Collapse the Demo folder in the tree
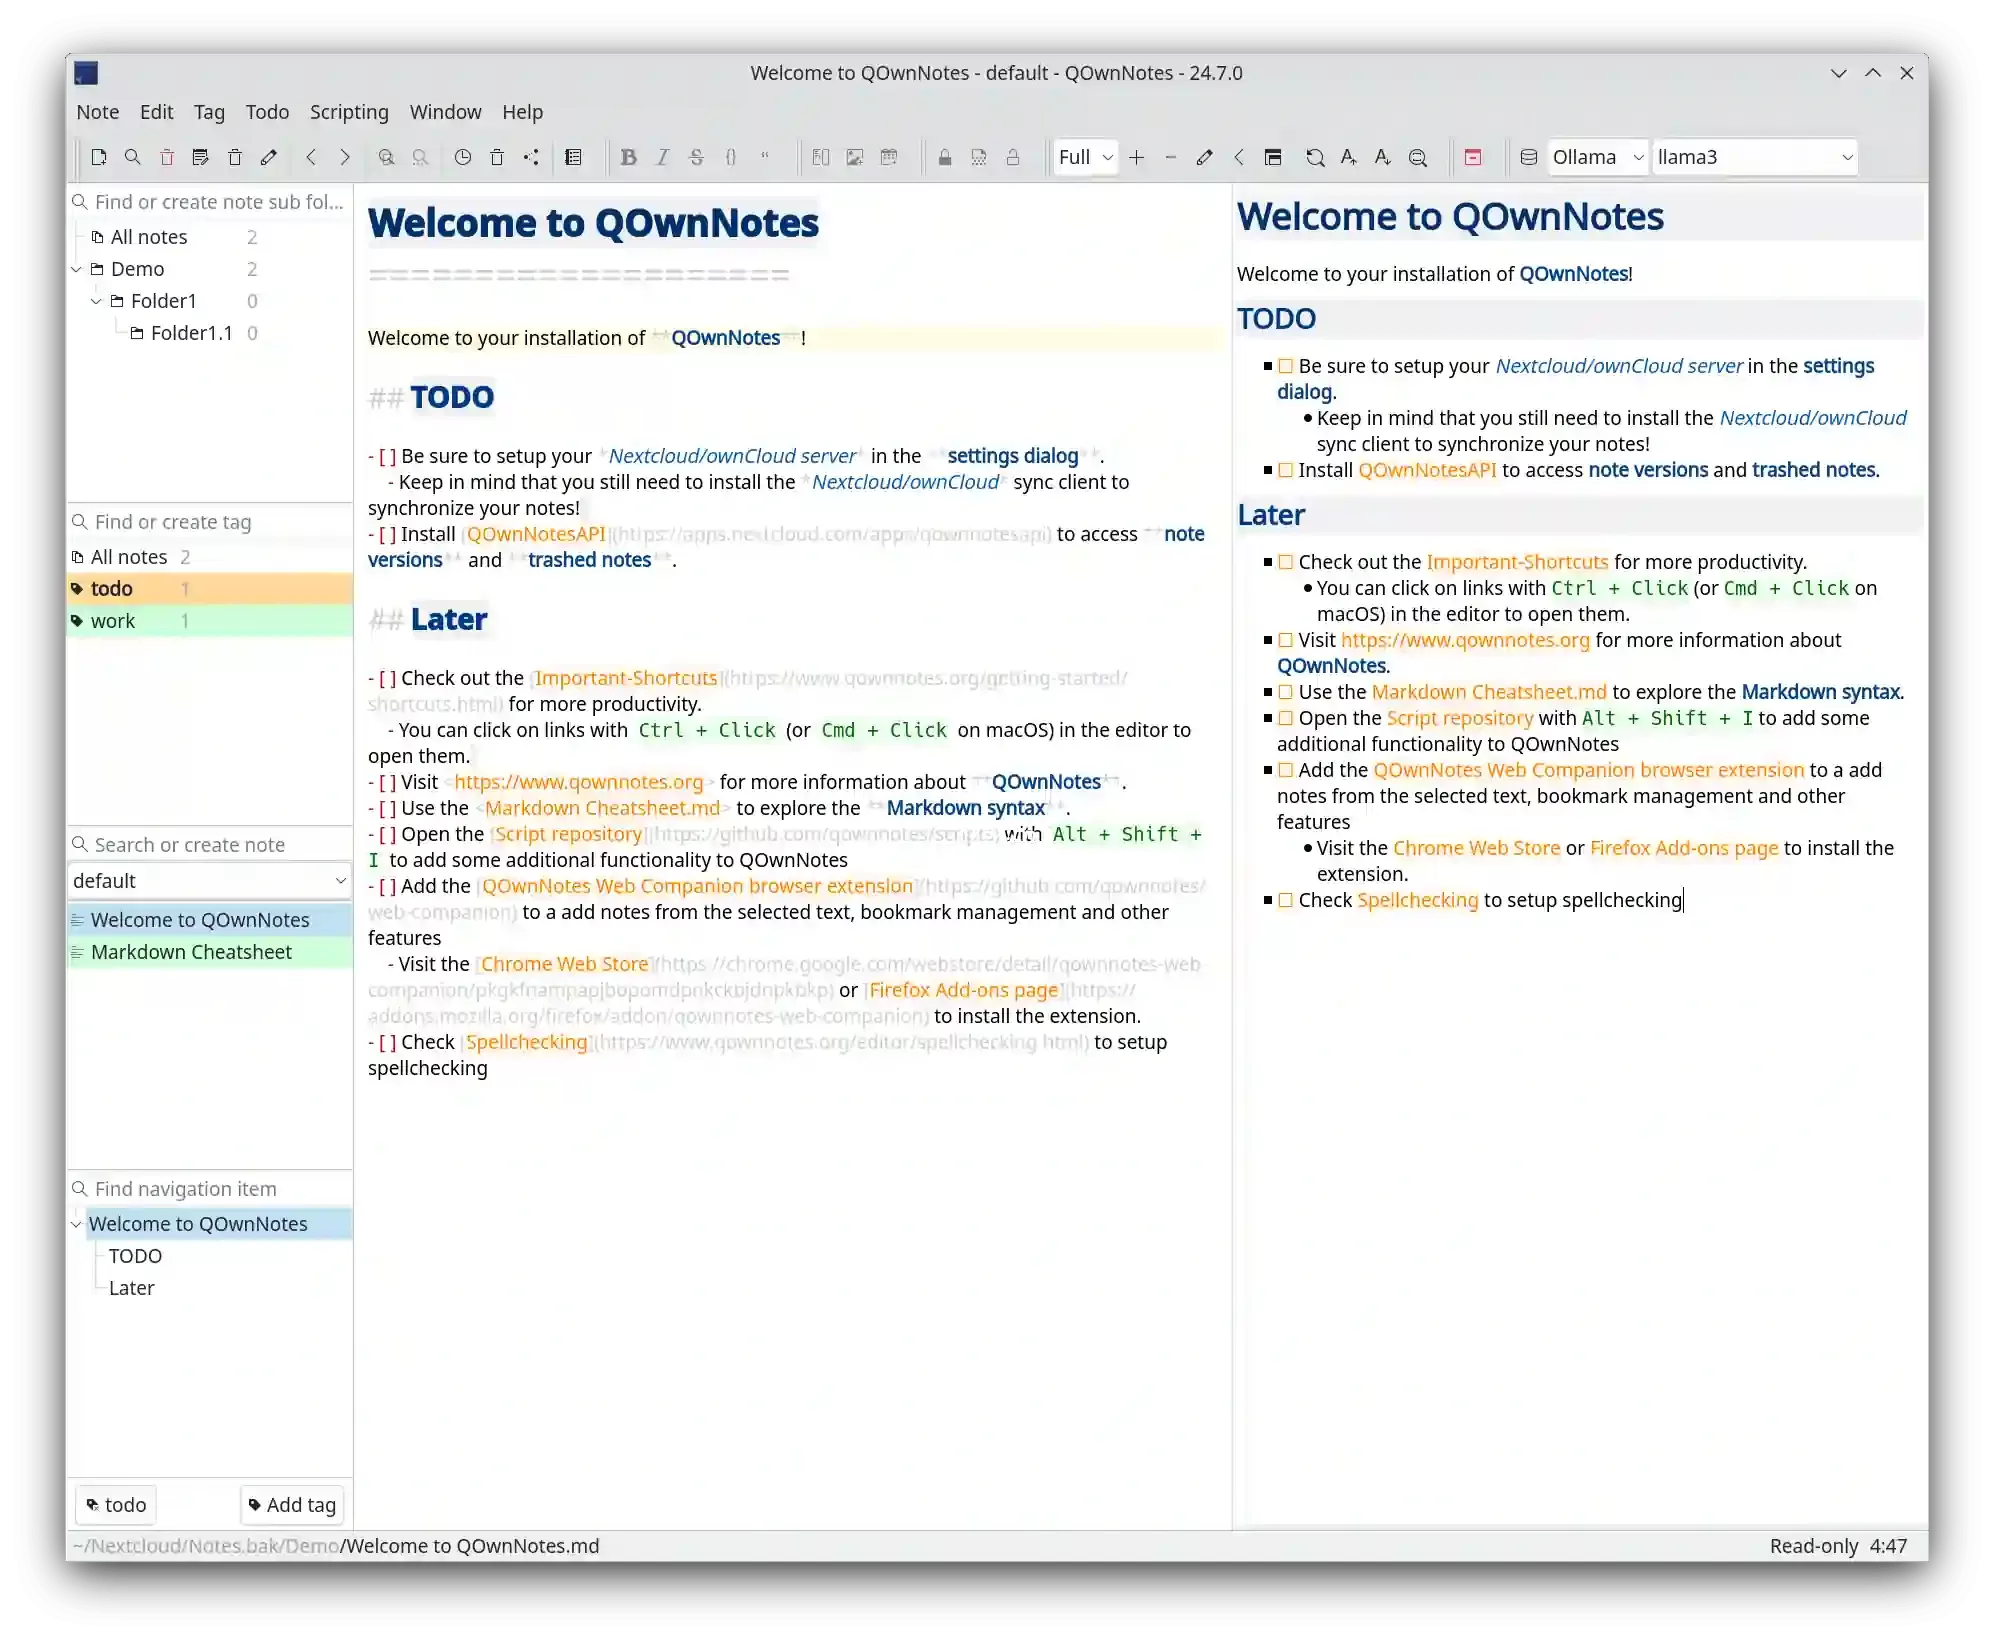 (x=76, y=269)
